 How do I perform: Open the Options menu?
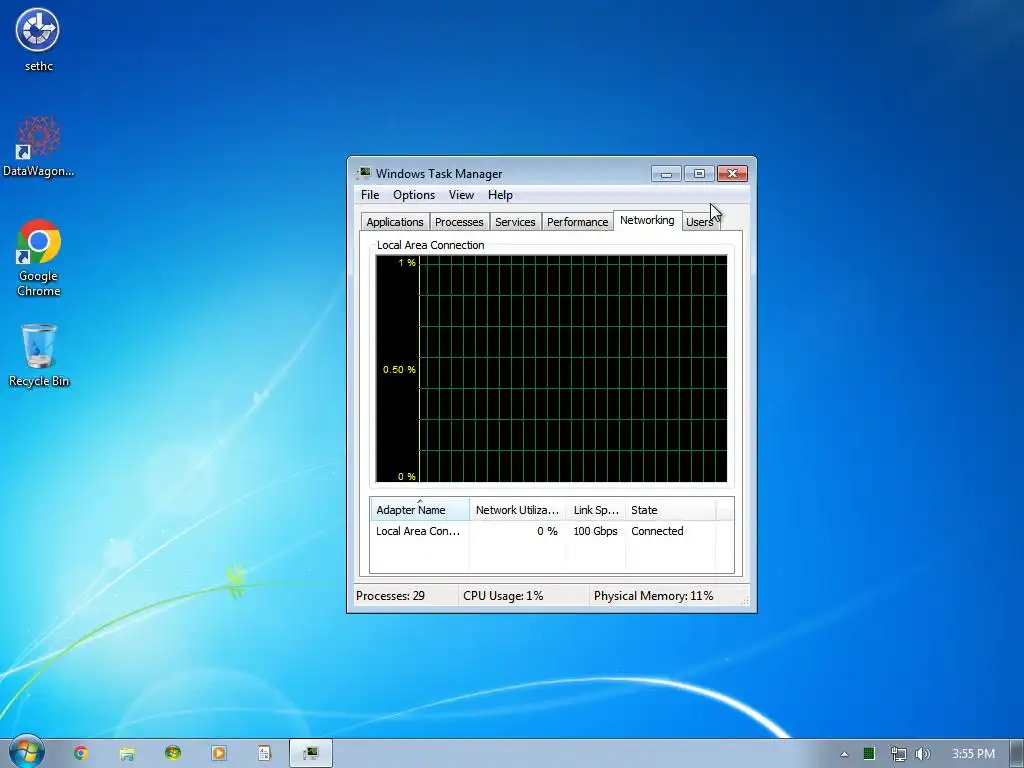pyautogui.click(x=413, y=195)
